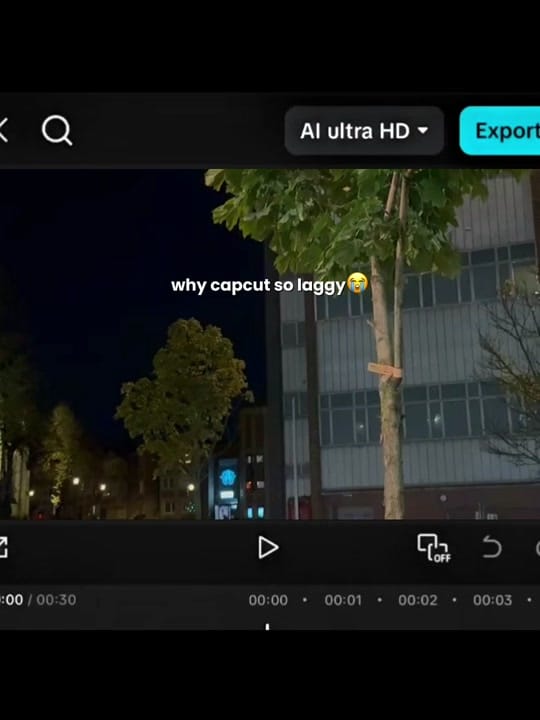
Task: Jump to the 00:01 timeline mark
Action: point(343,600)
